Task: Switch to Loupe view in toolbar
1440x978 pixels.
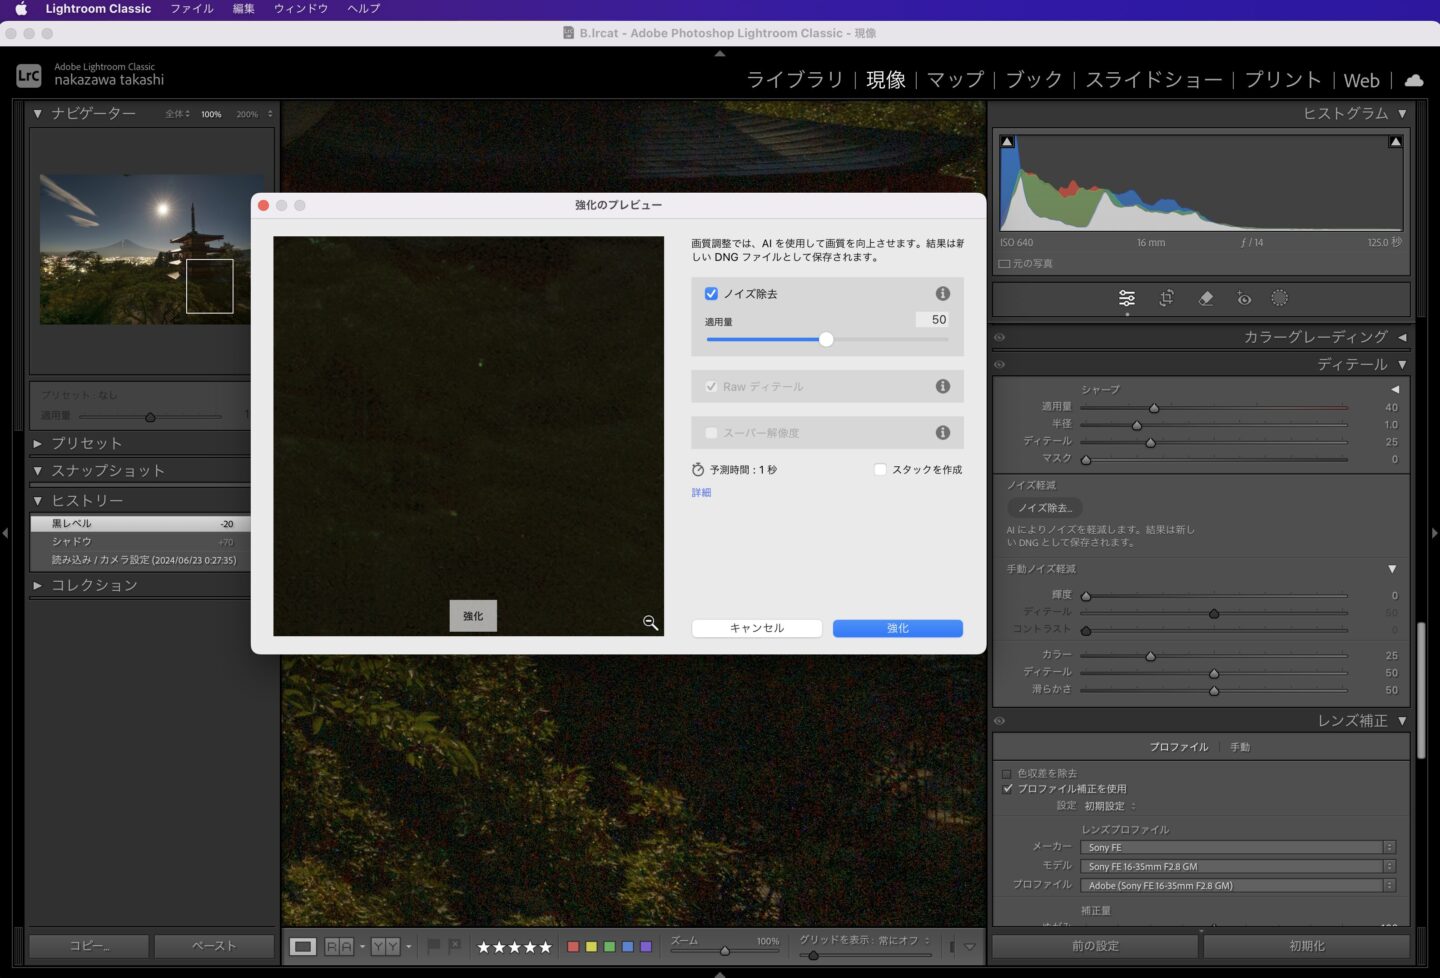Action: [303, 946]
